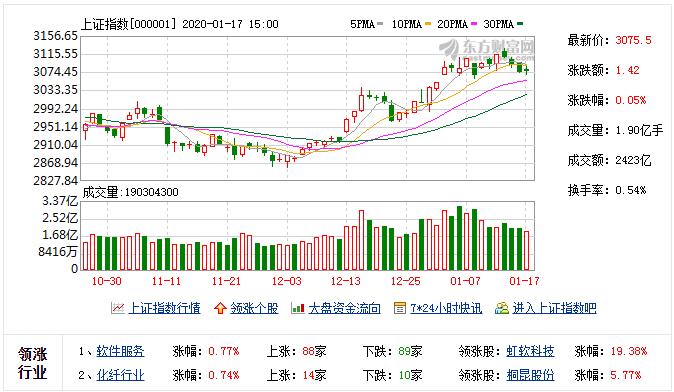The width and height of the screenshot is (674, 392).
Task: Click the 涨跌幅 value 0.05%
Action: click(x=631, y=101)
